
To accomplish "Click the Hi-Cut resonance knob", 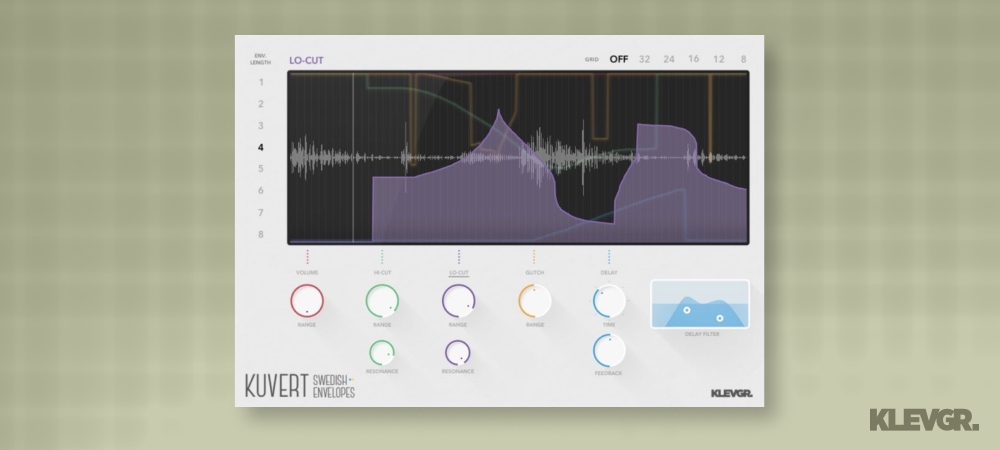I will click(x=382, y=352).
